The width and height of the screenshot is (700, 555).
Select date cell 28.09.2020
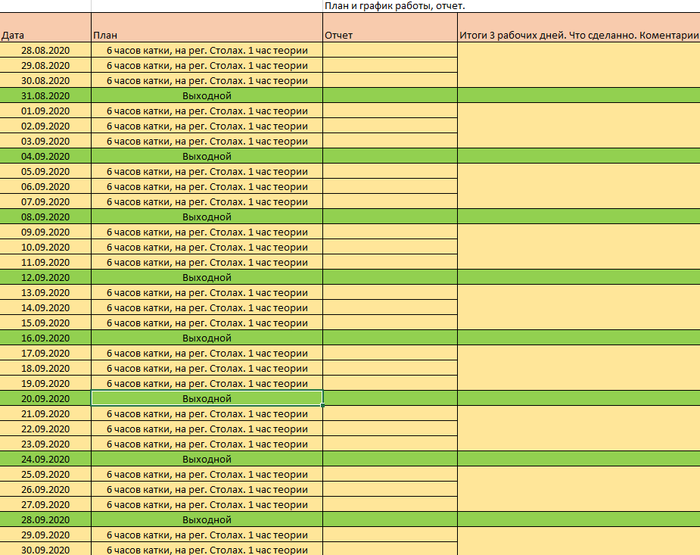coord(46,520)
